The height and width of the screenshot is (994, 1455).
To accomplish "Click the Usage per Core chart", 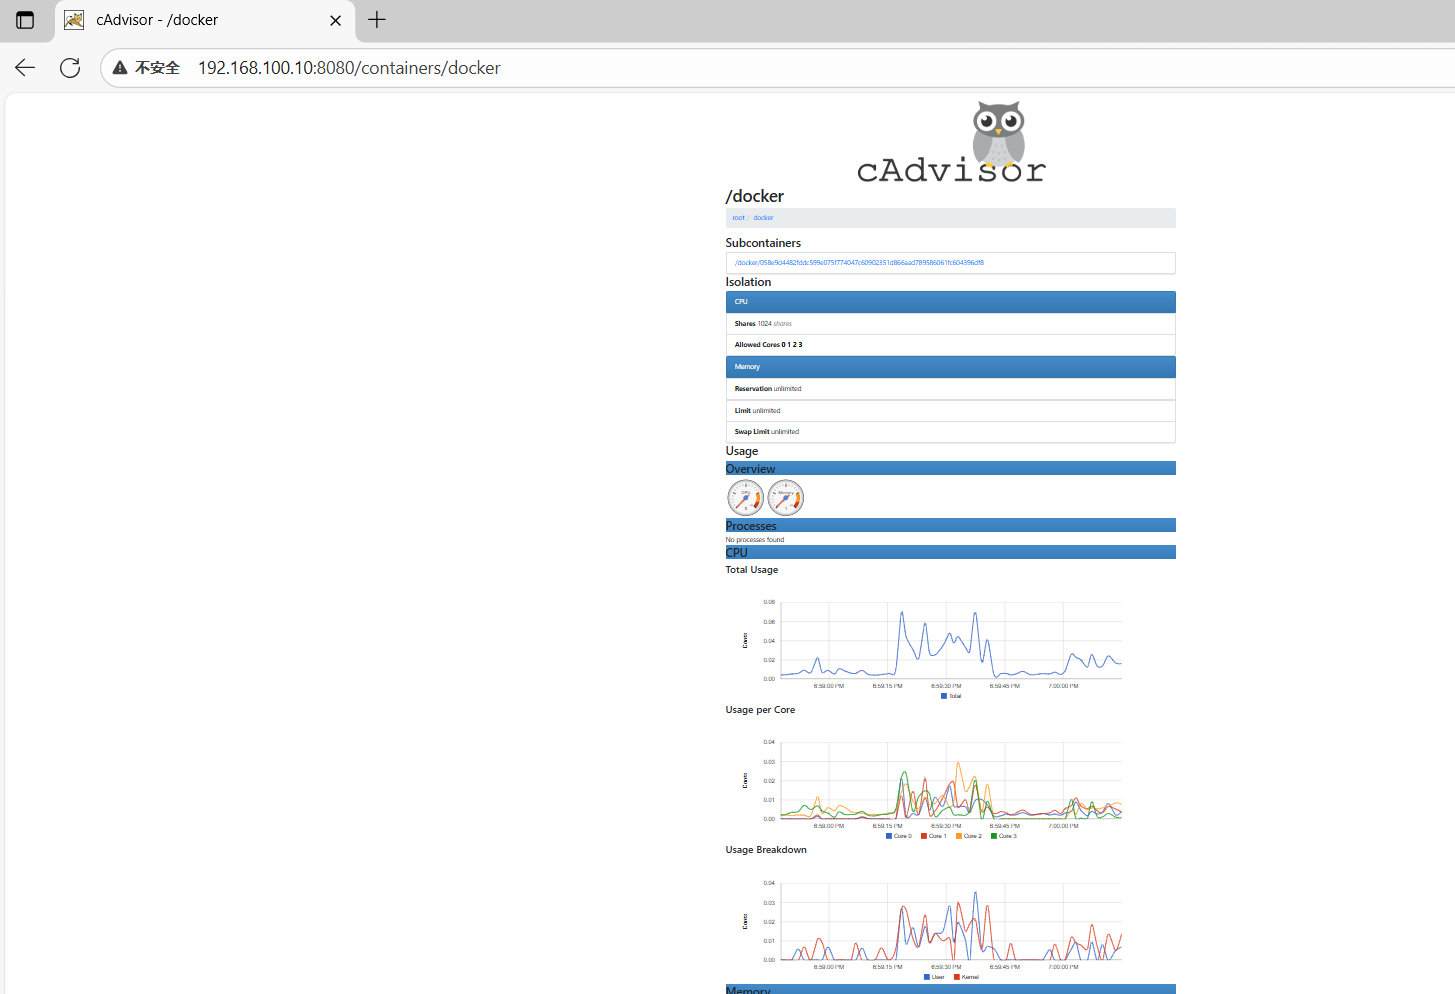I will click(x=950, y=781).
